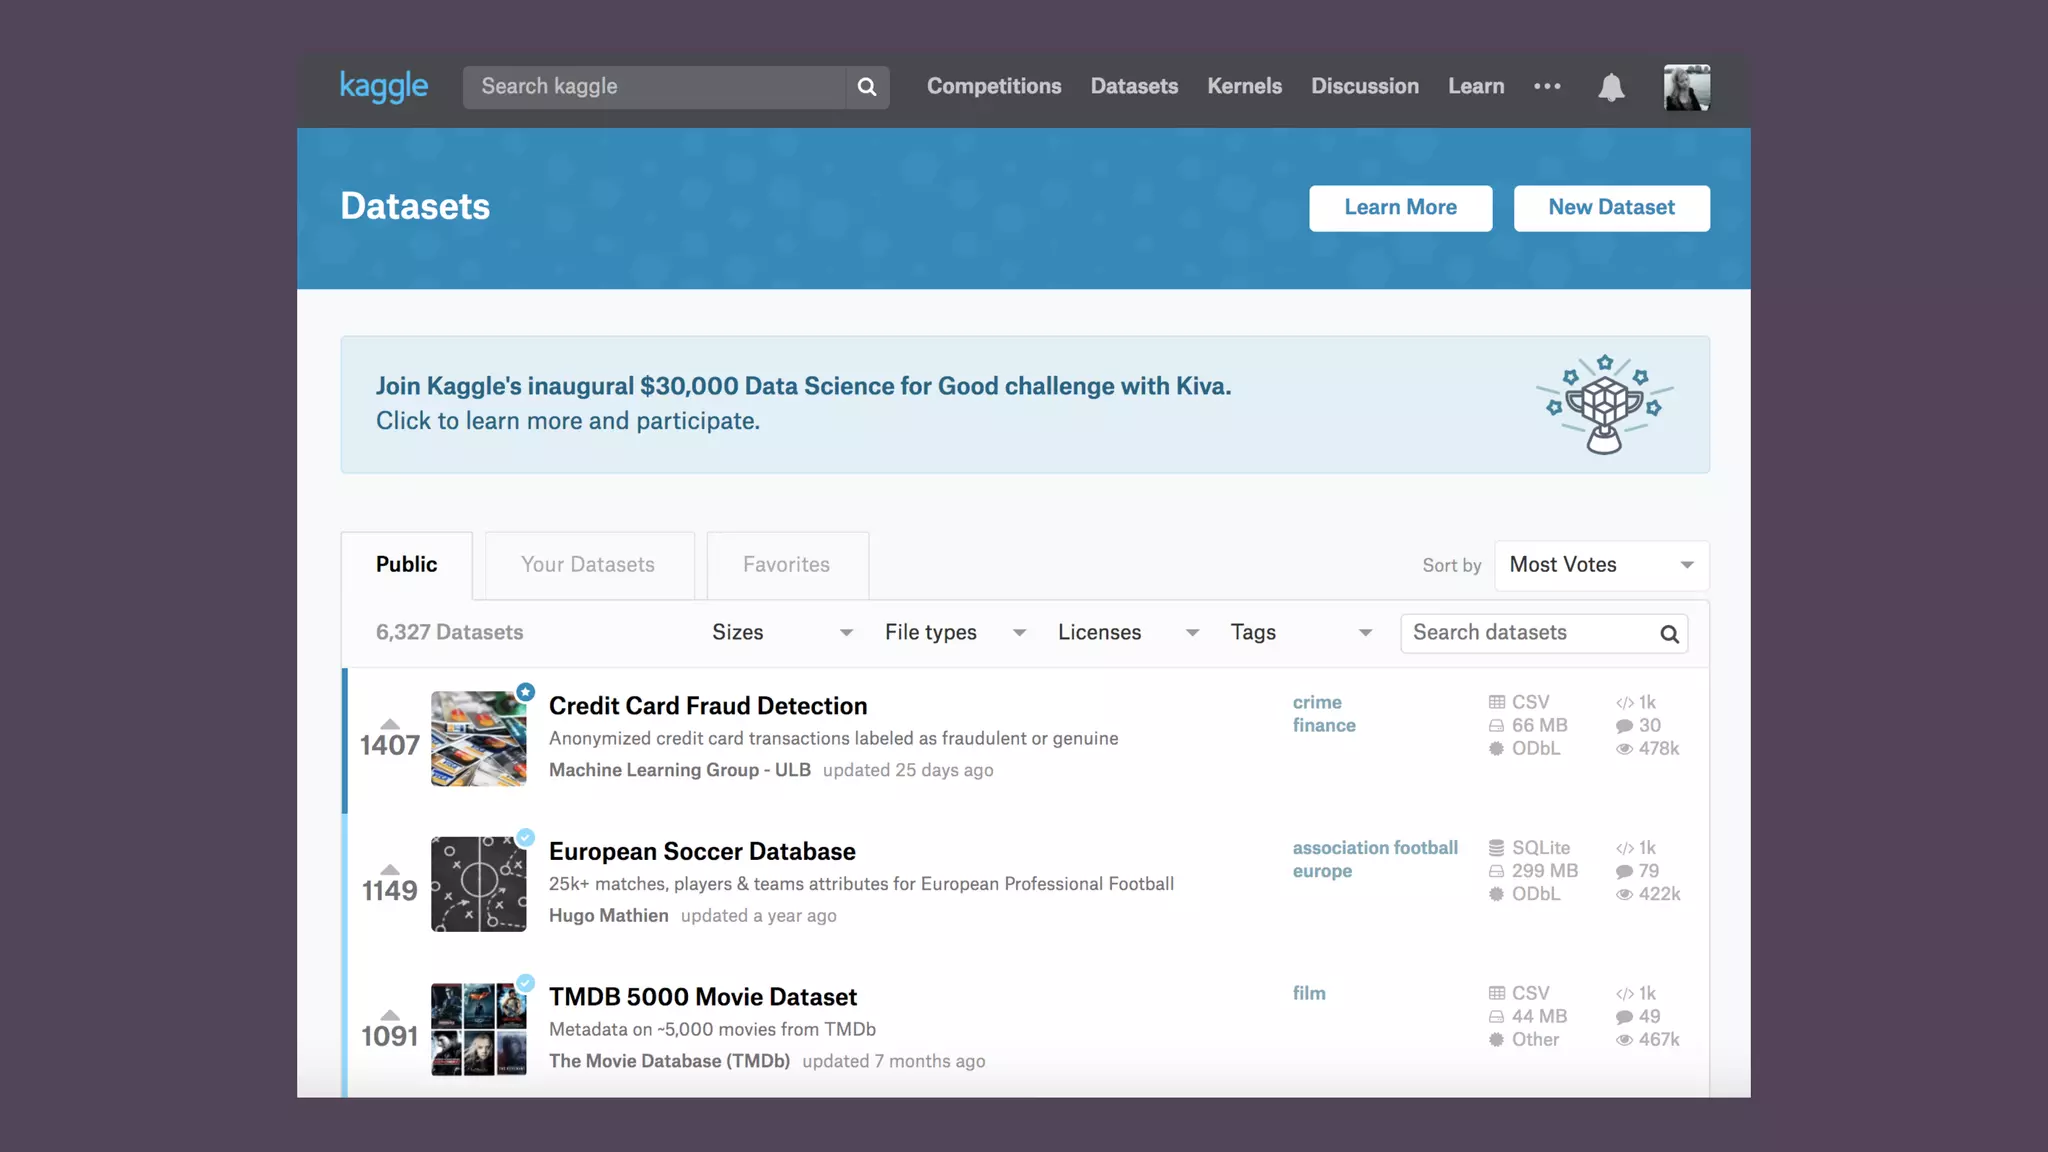Screen dimensions: 2048x1152
Task: Upvote the European Soccer Database dataset
Action: coord(390,870)
